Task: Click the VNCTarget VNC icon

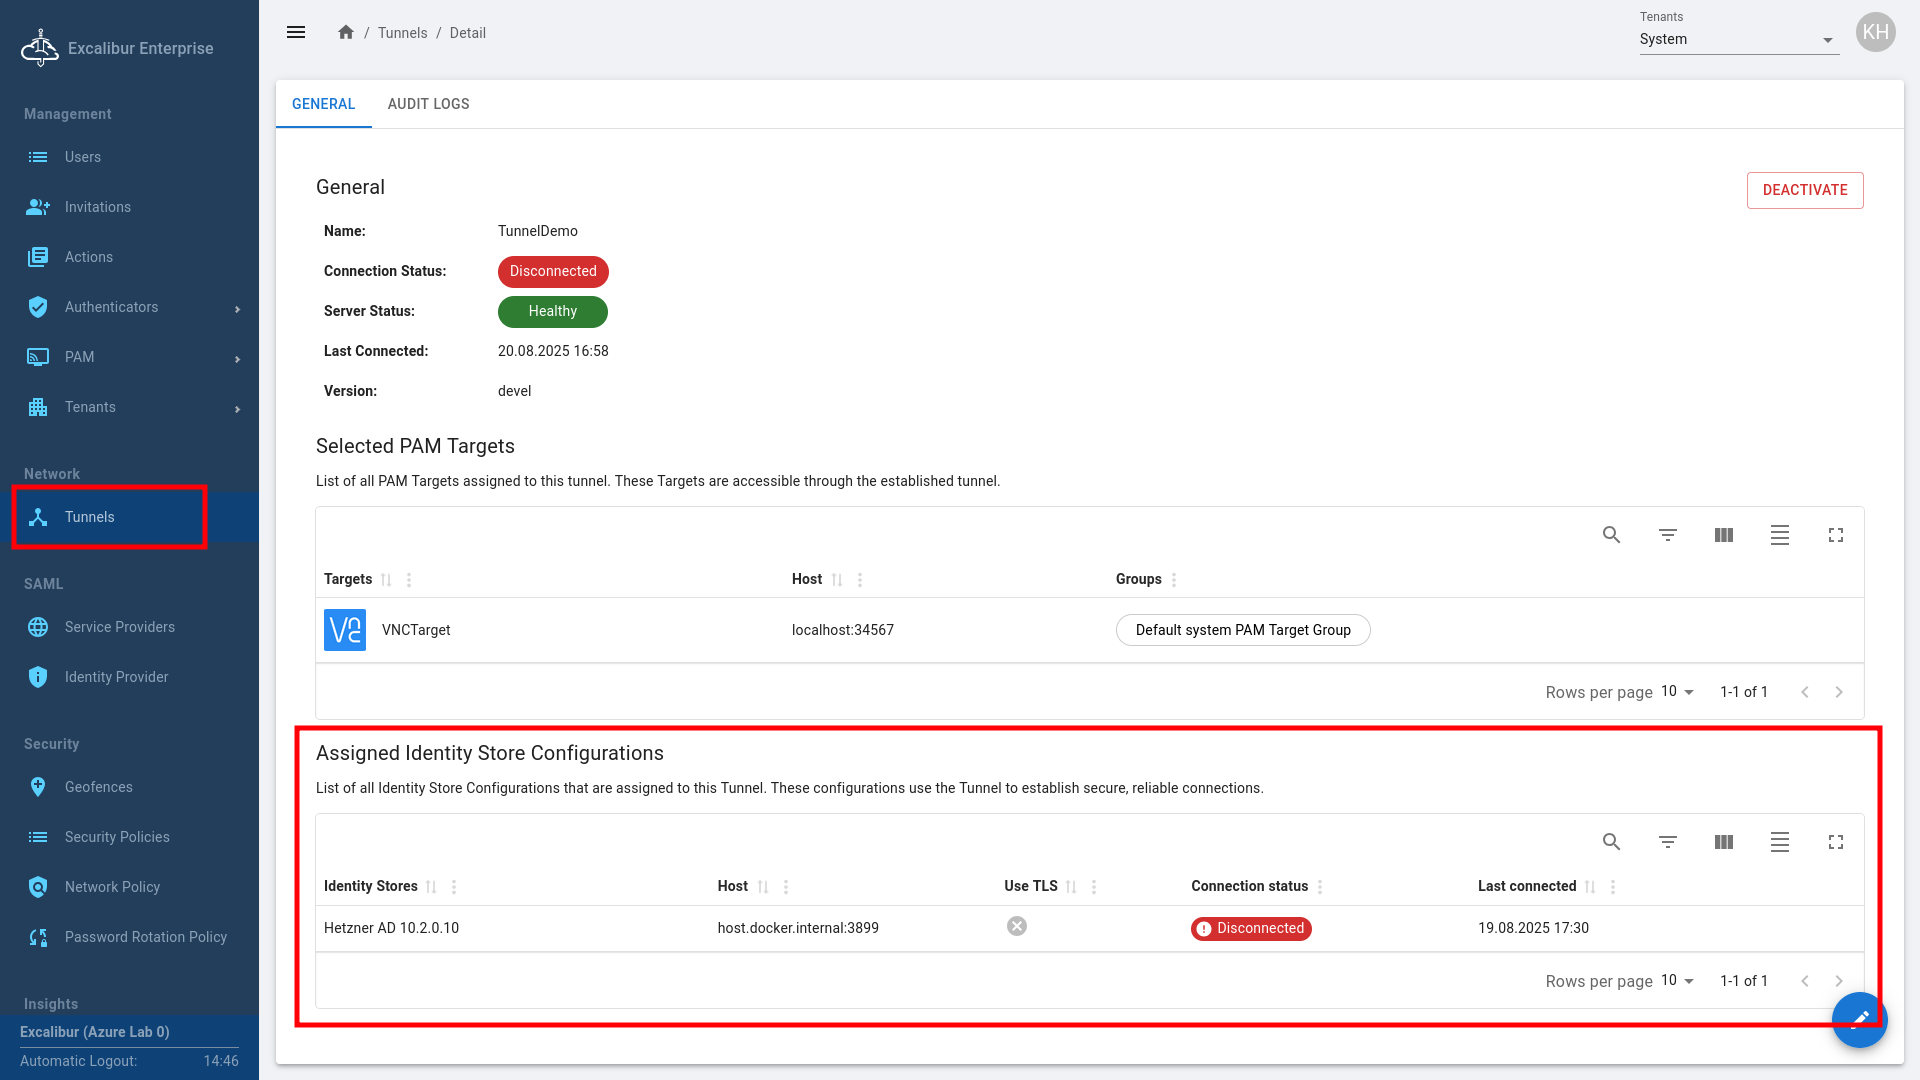Action: coord(345,630)
